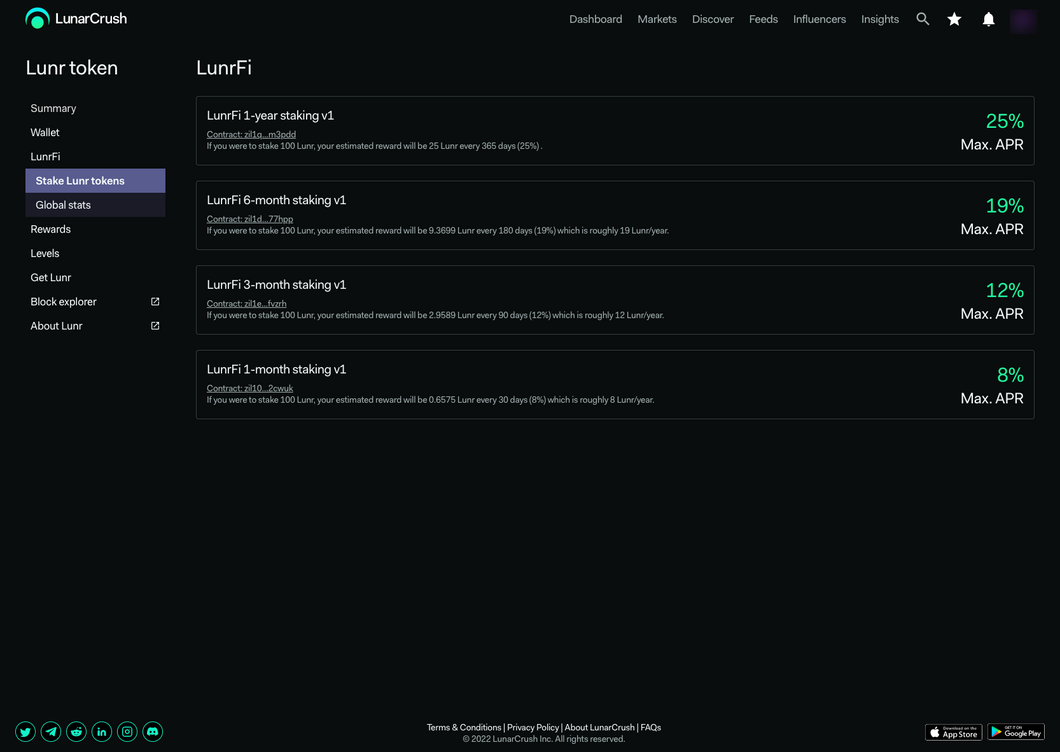1060x752 pixels.
Task: Open contract link zil1e...fvzrh
Action: coord(246,304)
